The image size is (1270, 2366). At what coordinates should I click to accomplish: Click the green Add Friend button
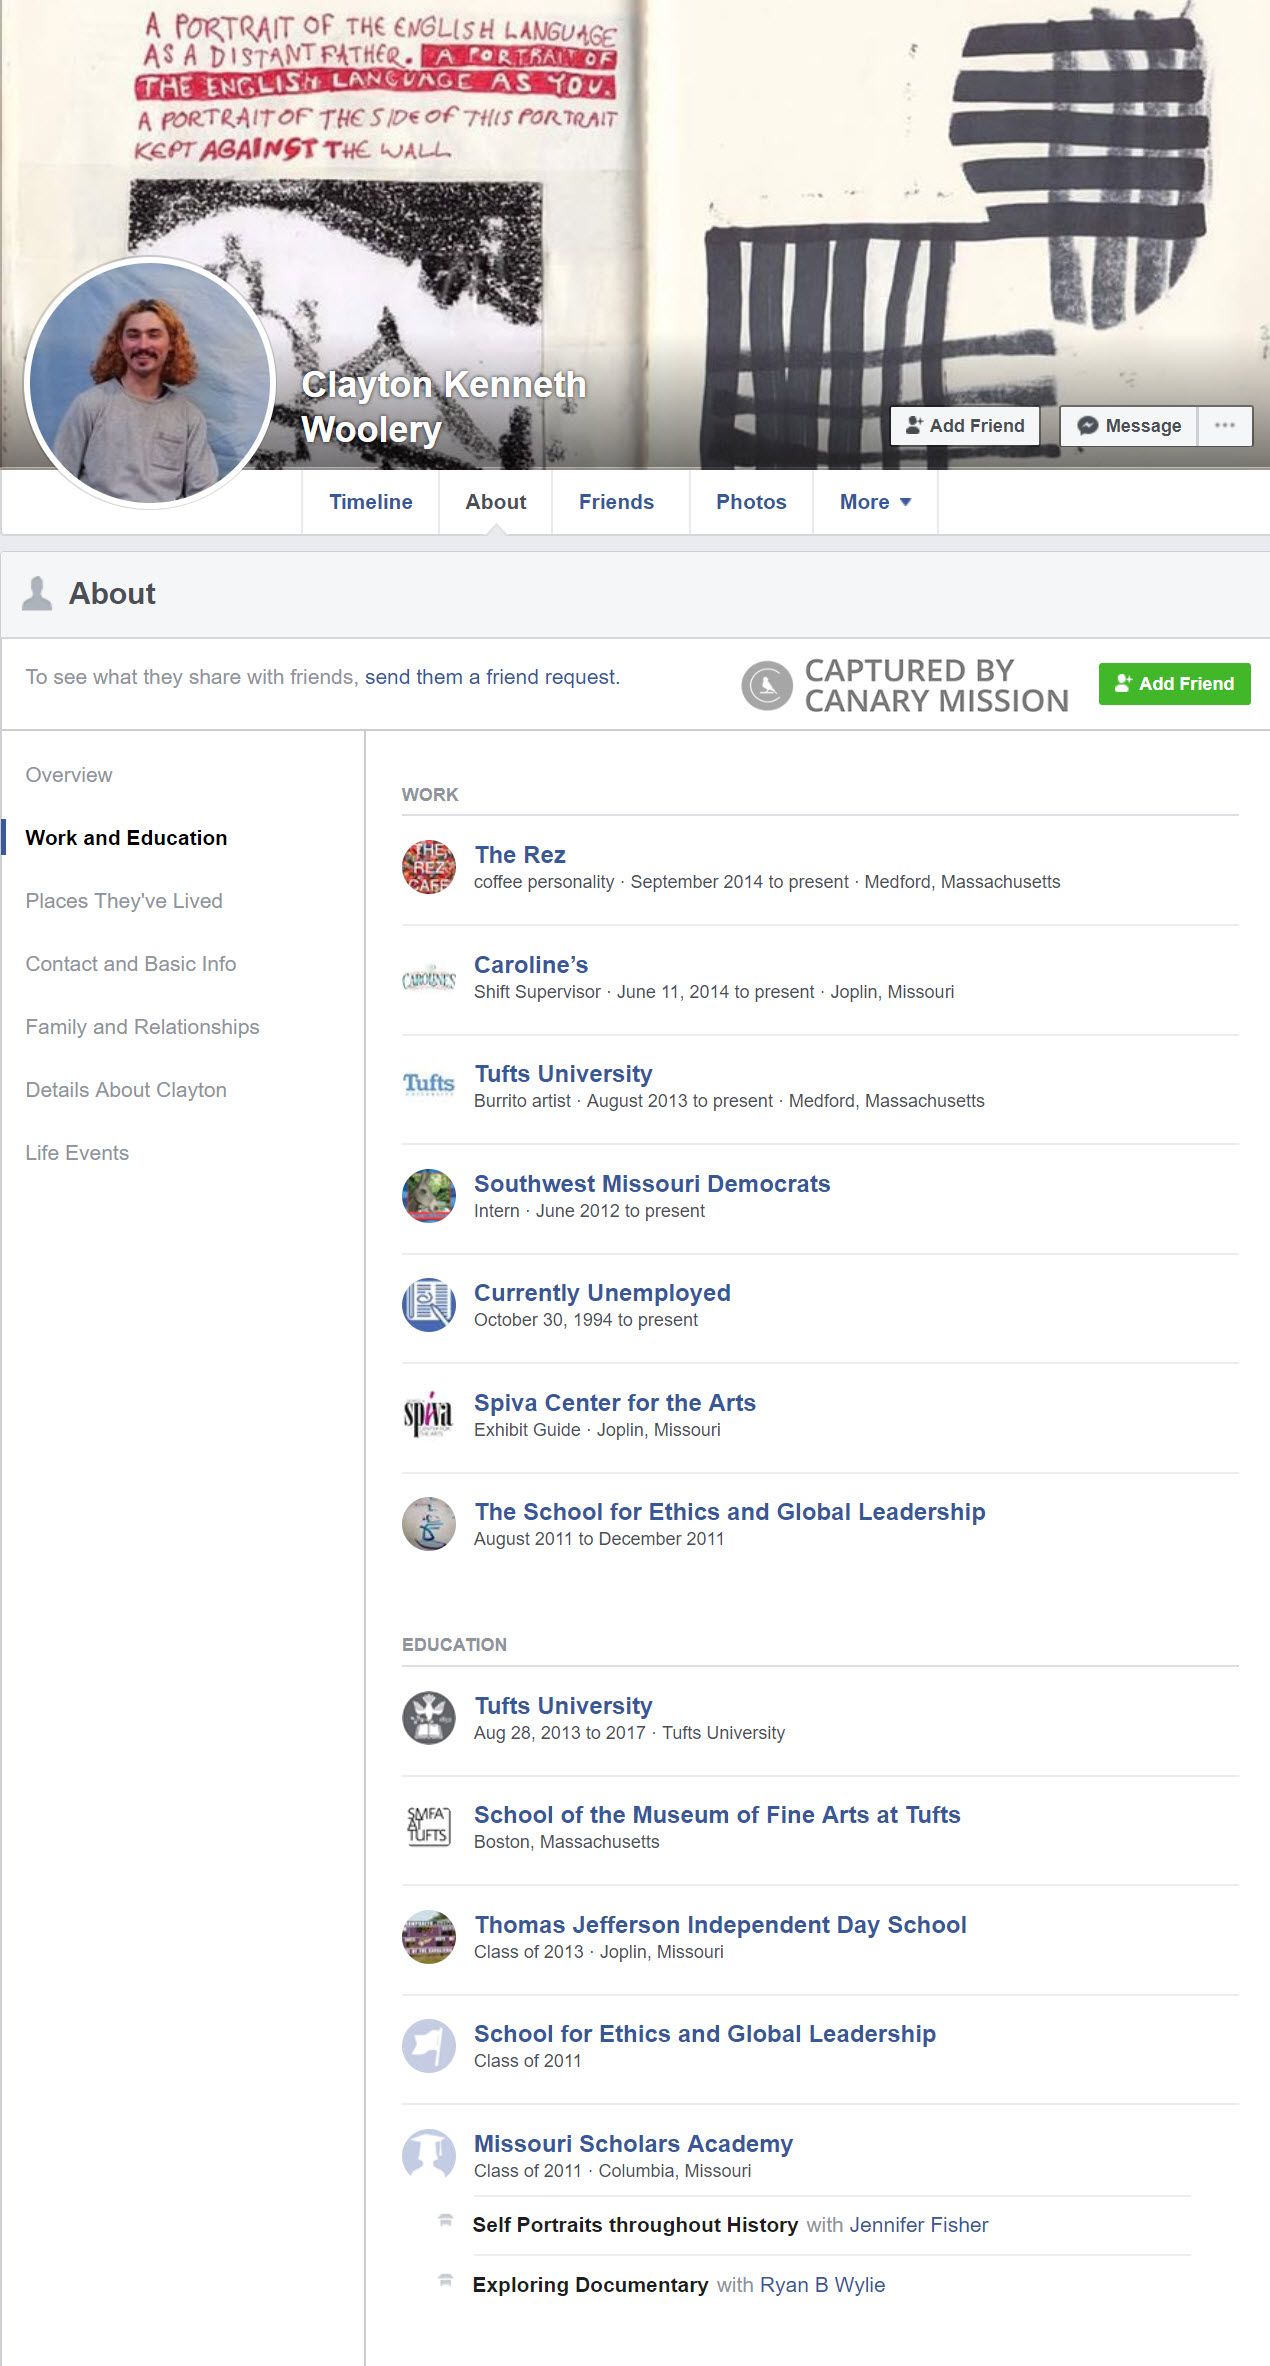1174,684
